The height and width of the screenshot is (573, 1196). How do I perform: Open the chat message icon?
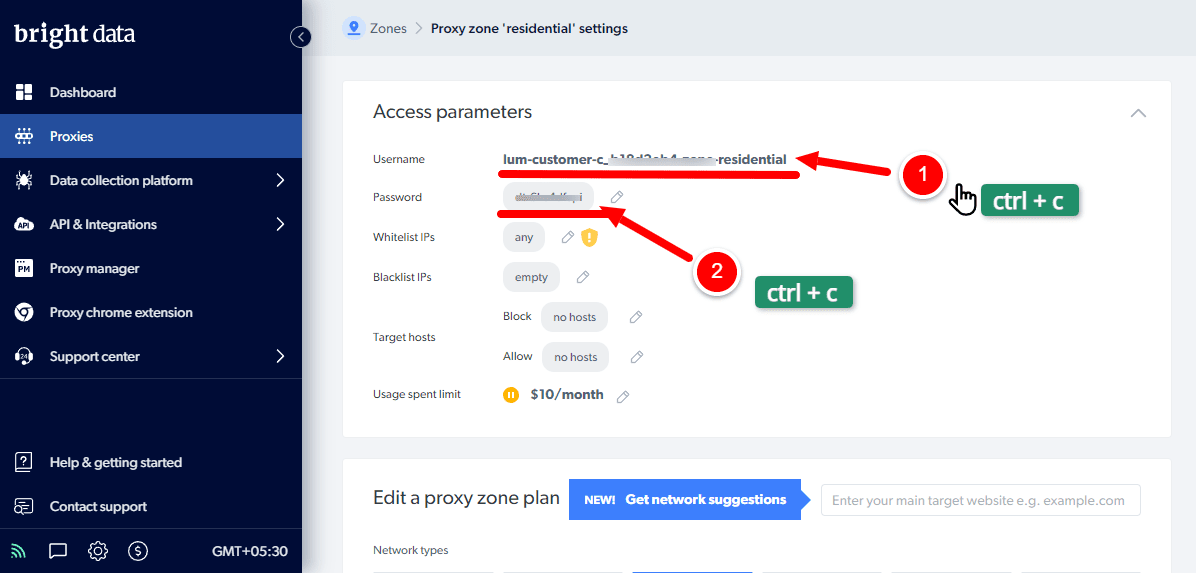(x=58, y=551)
